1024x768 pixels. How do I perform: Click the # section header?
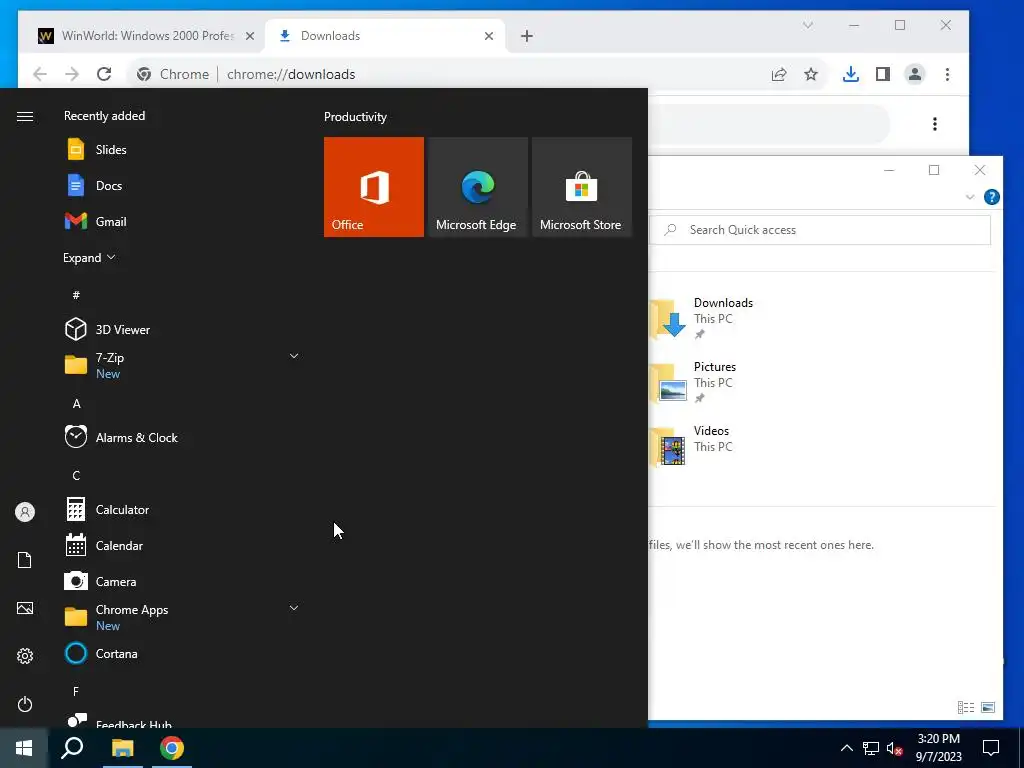76,295
